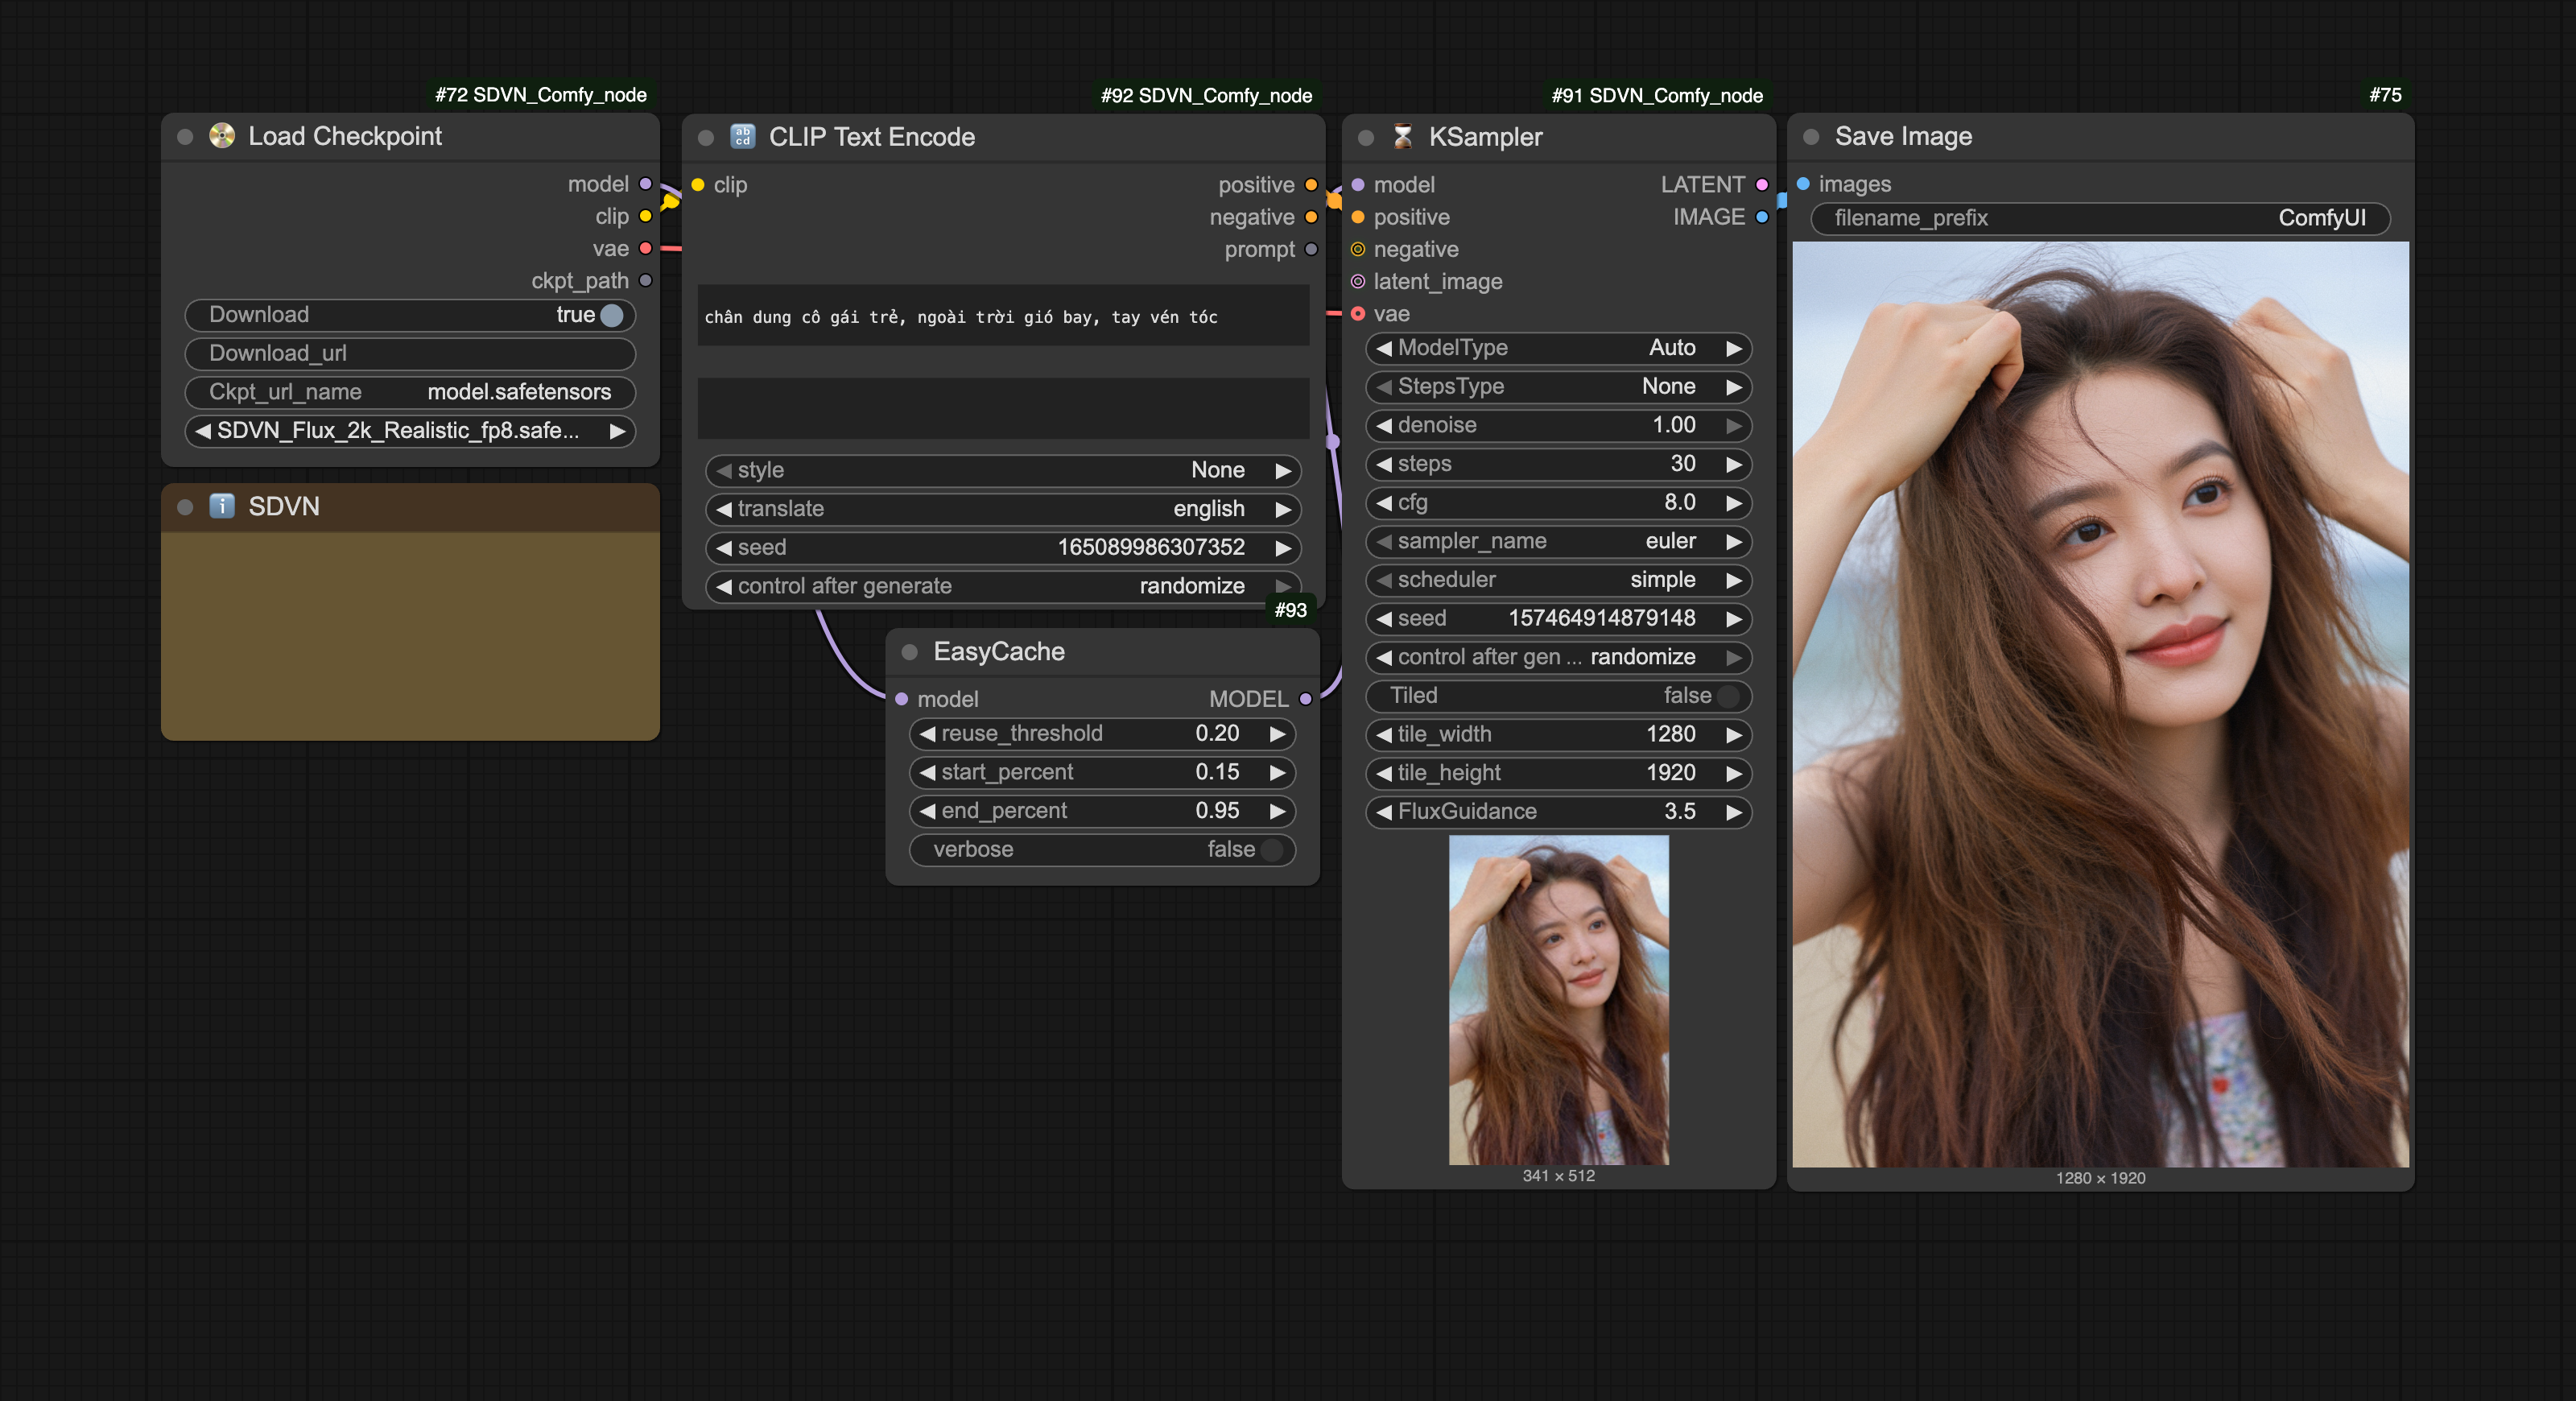The image size is (2576, 1401).
Task: Click the CLIP Text Encode prompt output port
Action: click(1311, 249)
